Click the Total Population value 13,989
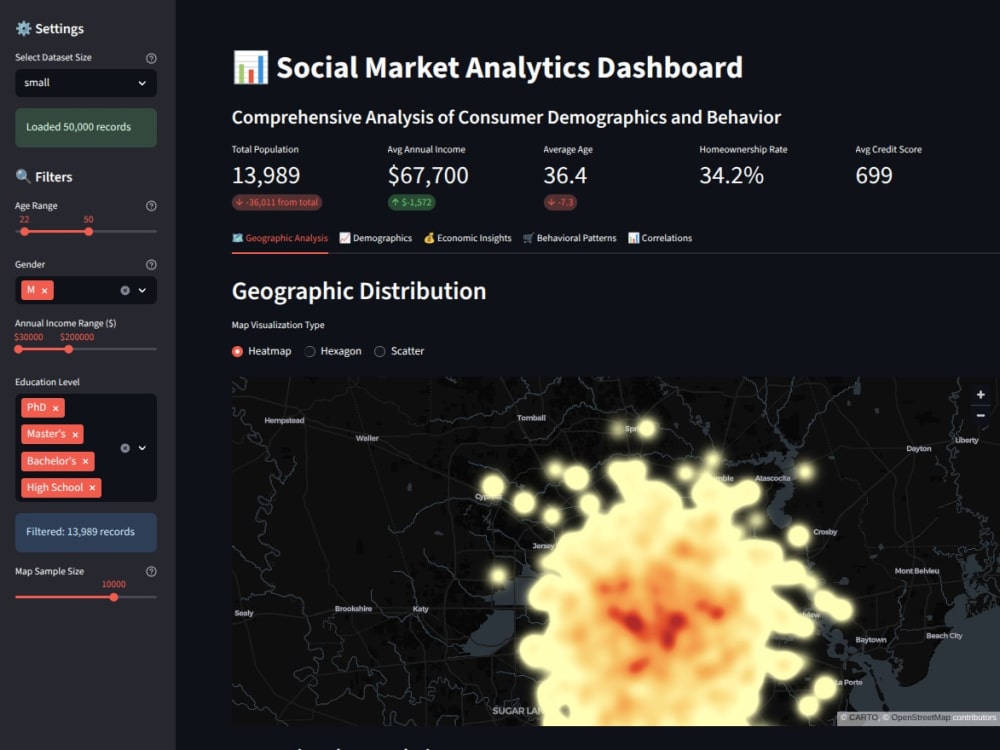Viewport: 1000px width, 750px height. click(266, 175)
